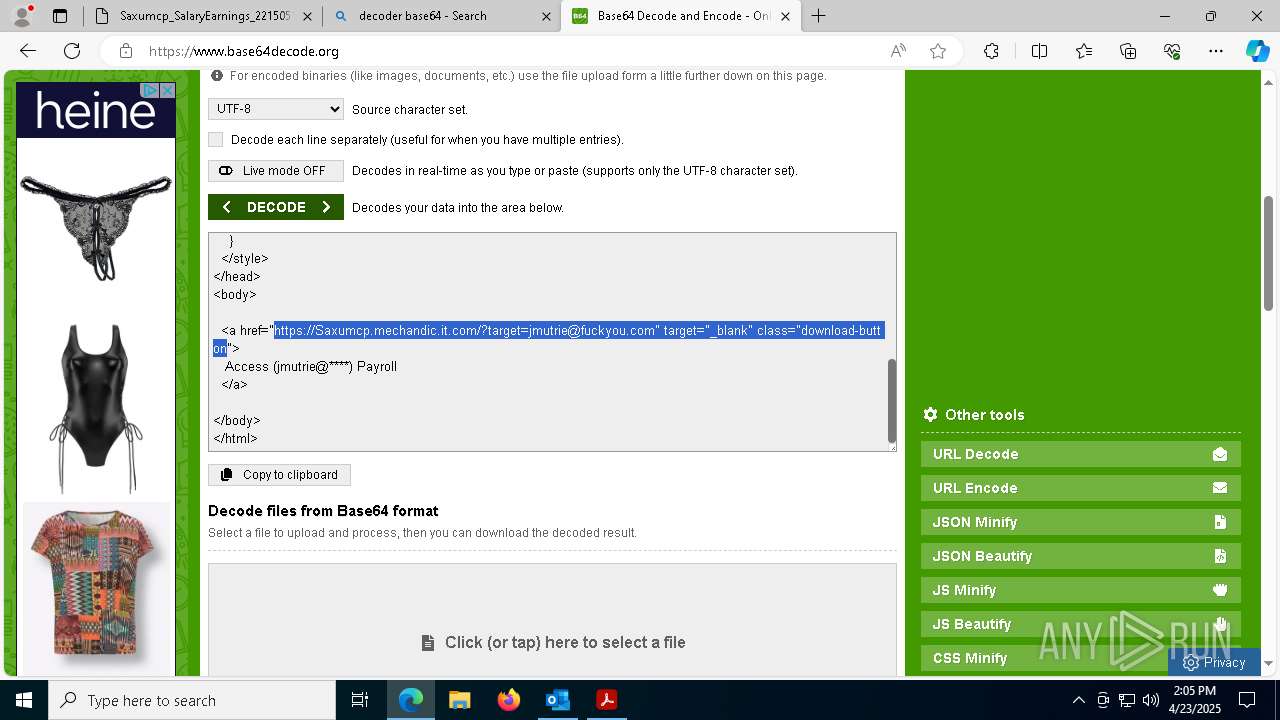Switch to decoder base64 Search tab
The width and height of the screenshot is (1280, 720).
pos(442,16)
